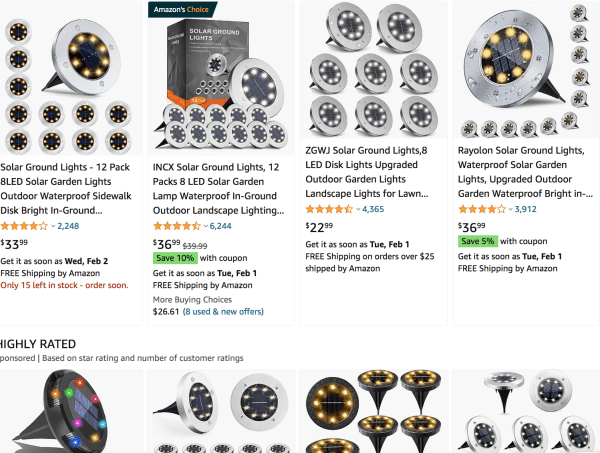Open INCX Solar Ground Lights product title
This screenshot has width=600, height=453.
218,189
